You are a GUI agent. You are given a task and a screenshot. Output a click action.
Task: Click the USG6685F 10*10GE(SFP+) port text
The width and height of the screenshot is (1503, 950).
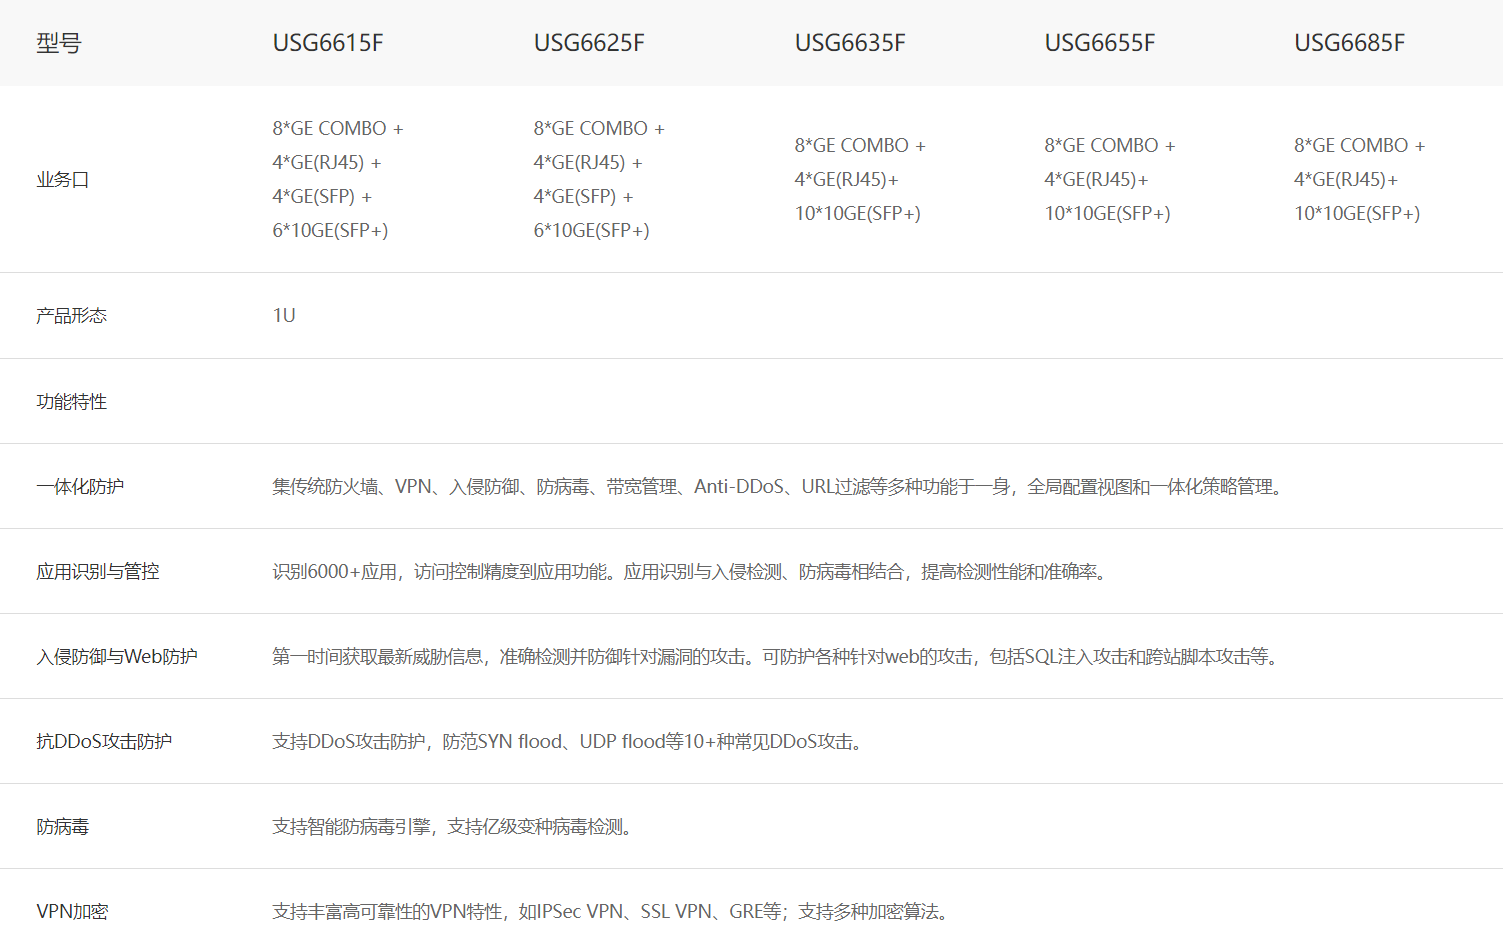1356,214
